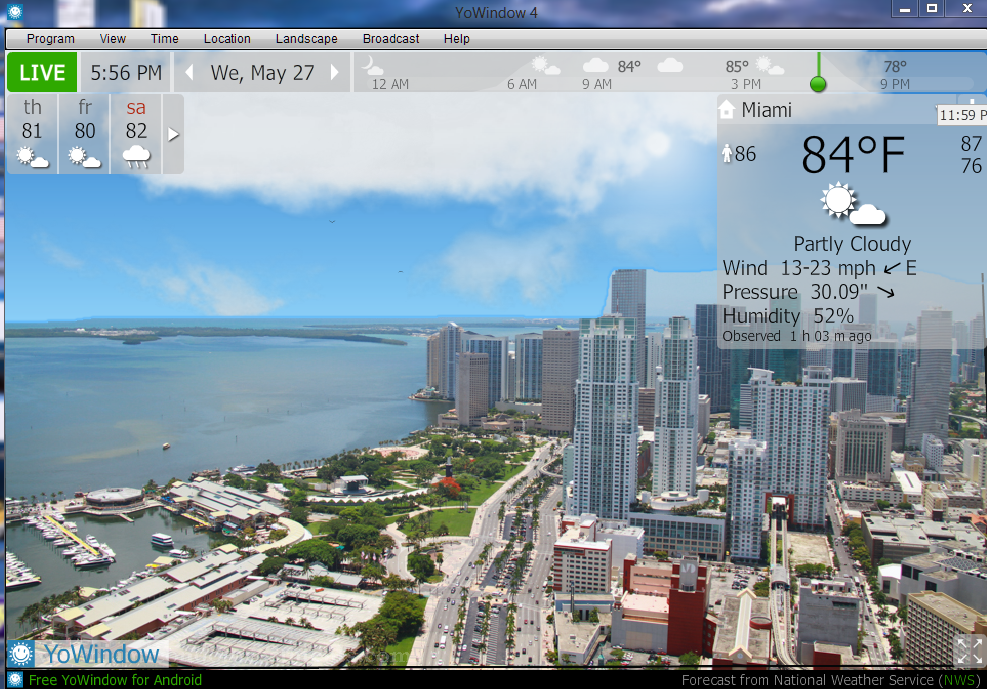
Task: Click the green time slider handle
Action: 818,83
